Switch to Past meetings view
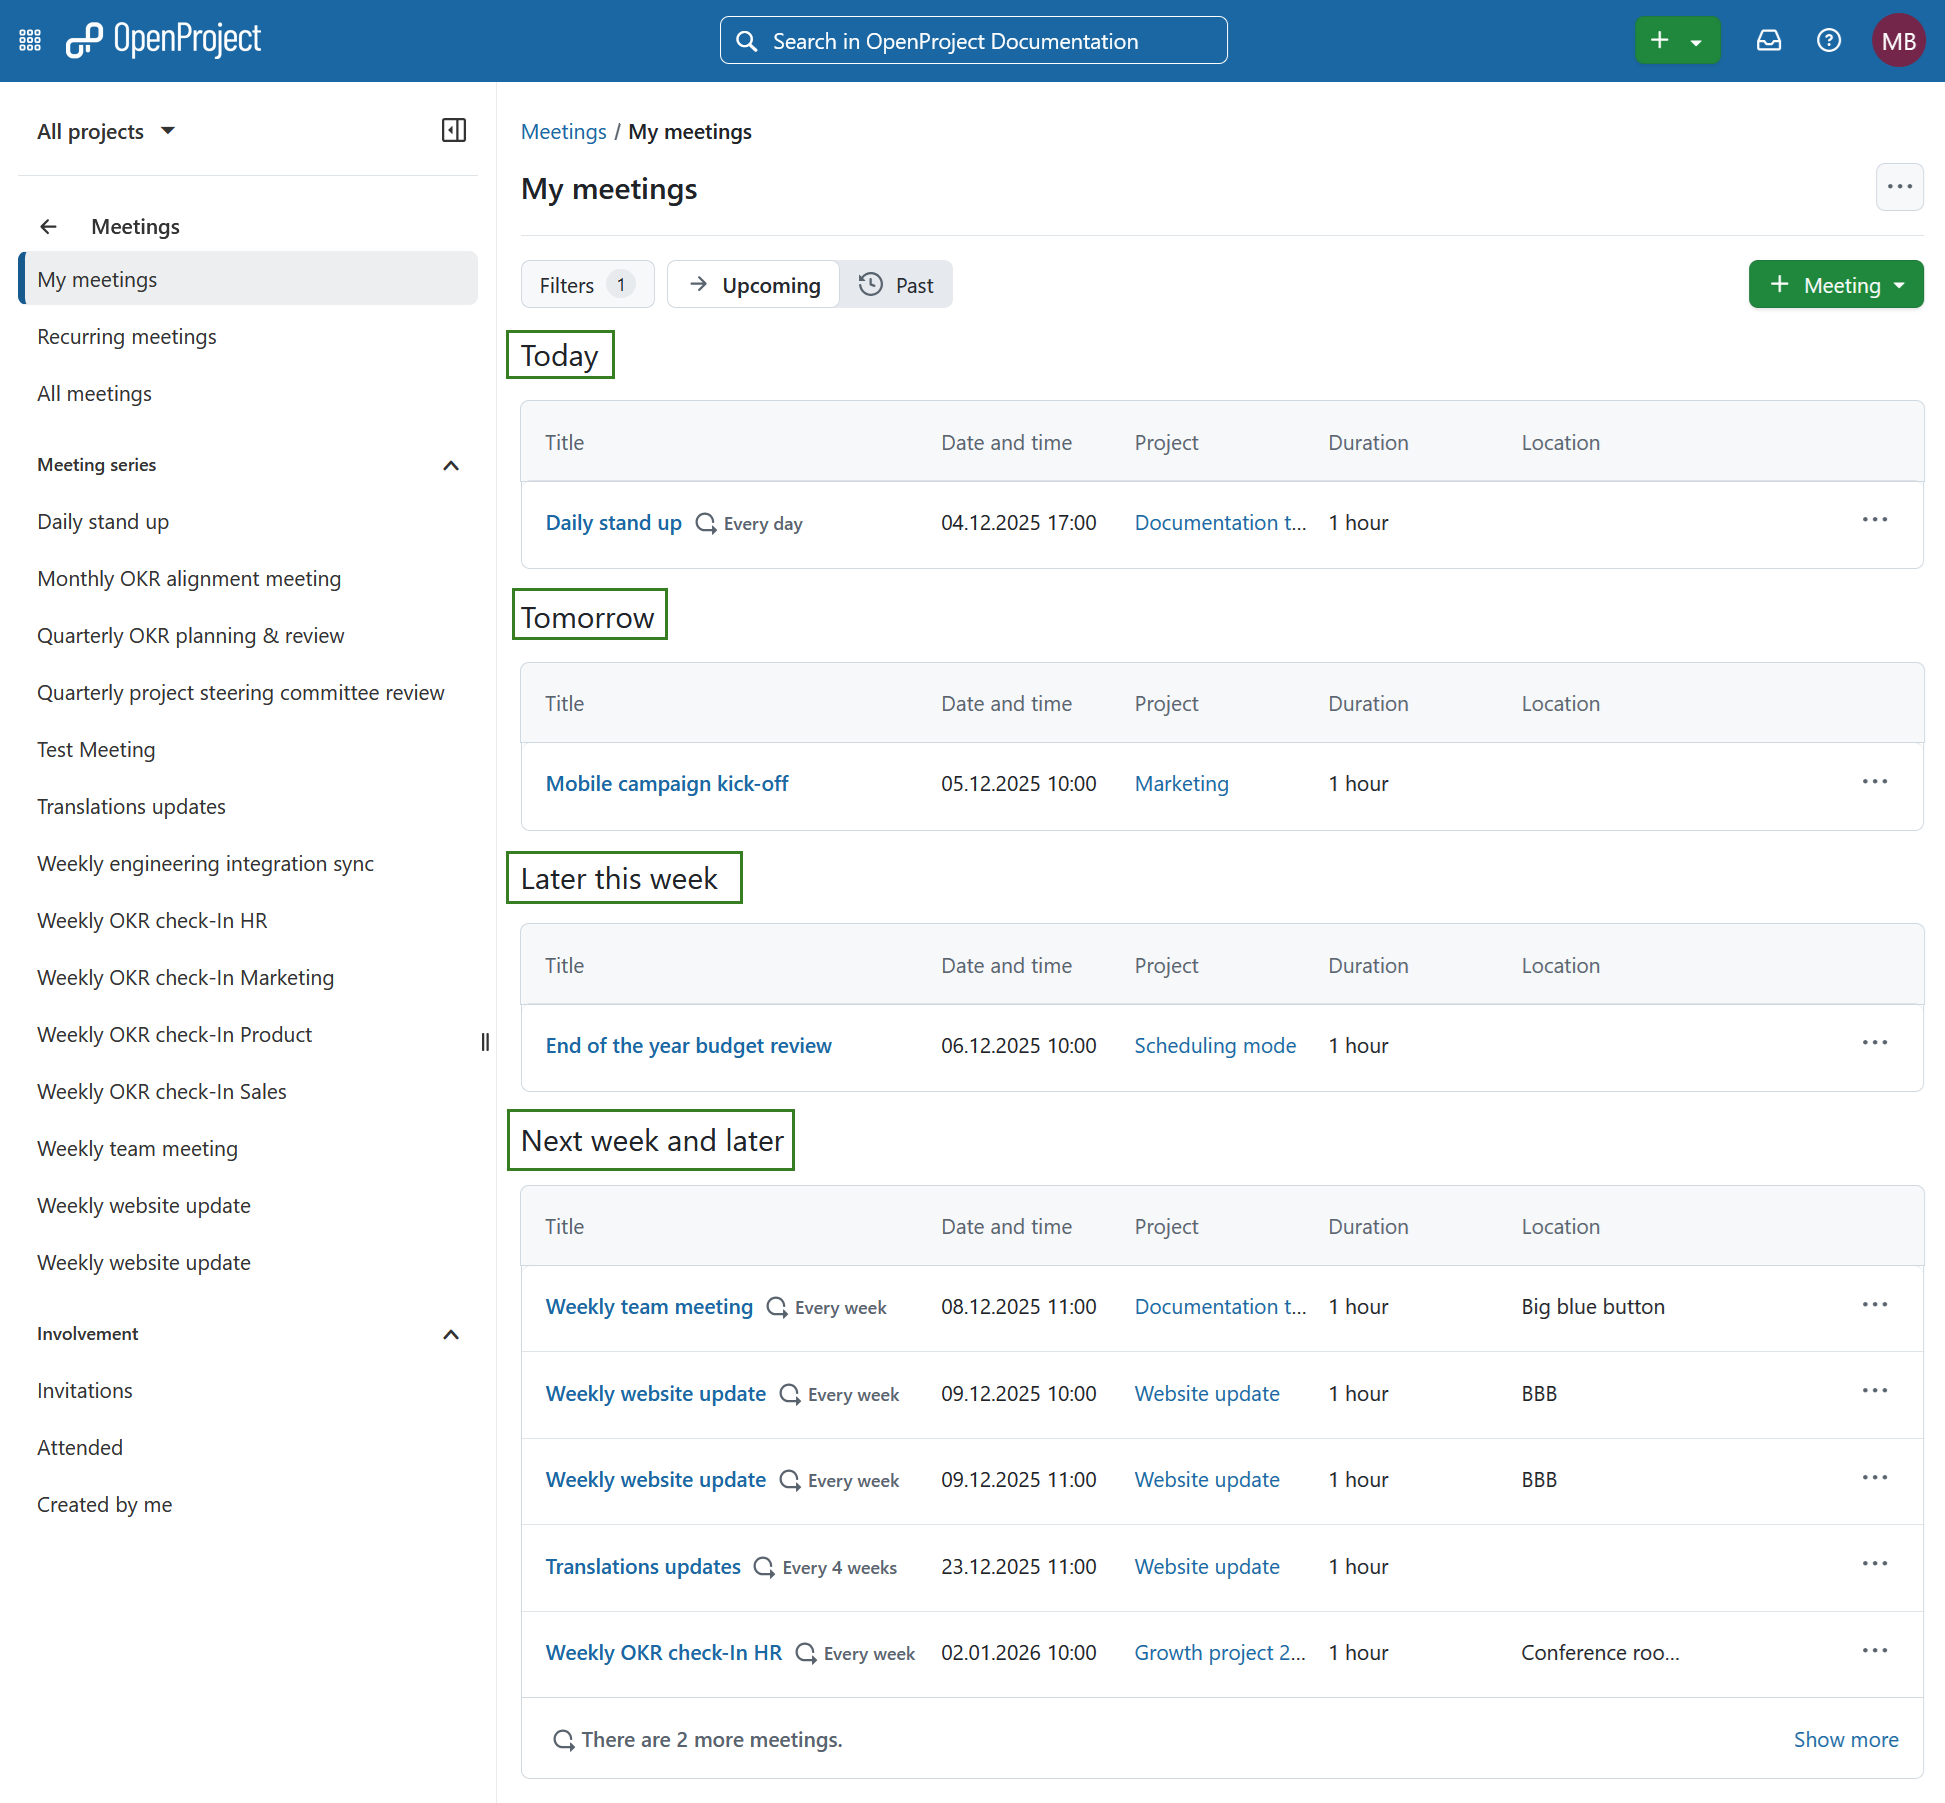 coord(896,284)
